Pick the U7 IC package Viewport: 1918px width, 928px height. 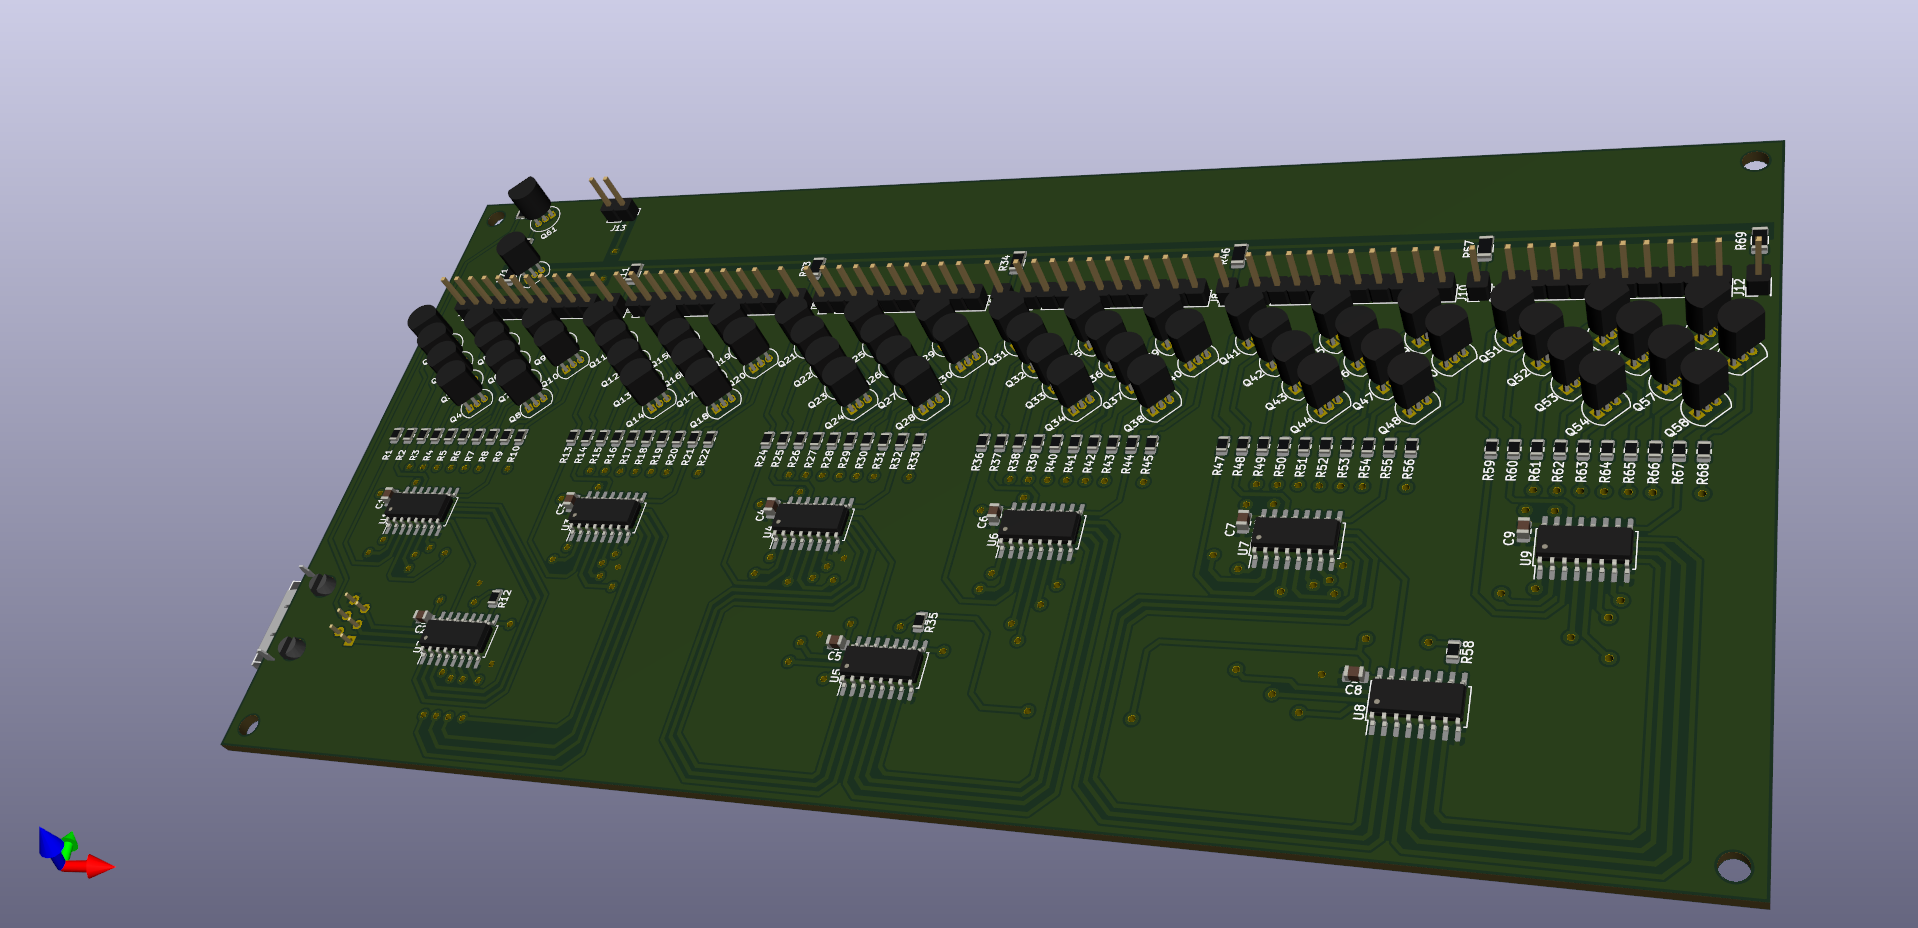coord(1296,538)
